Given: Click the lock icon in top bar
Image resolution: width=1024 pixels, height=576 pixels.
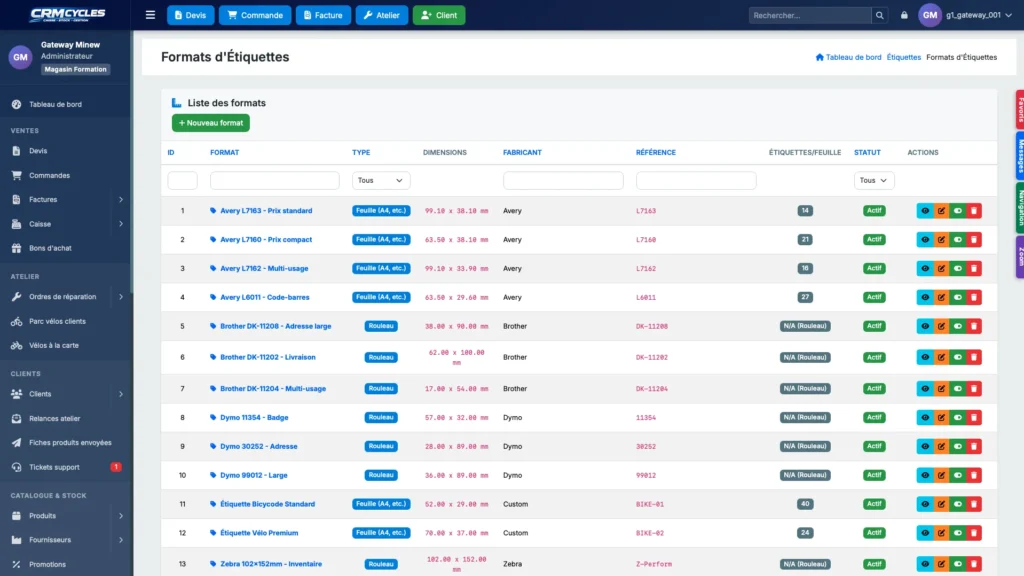Looking at the screenshot, I should tap(904, 15).
